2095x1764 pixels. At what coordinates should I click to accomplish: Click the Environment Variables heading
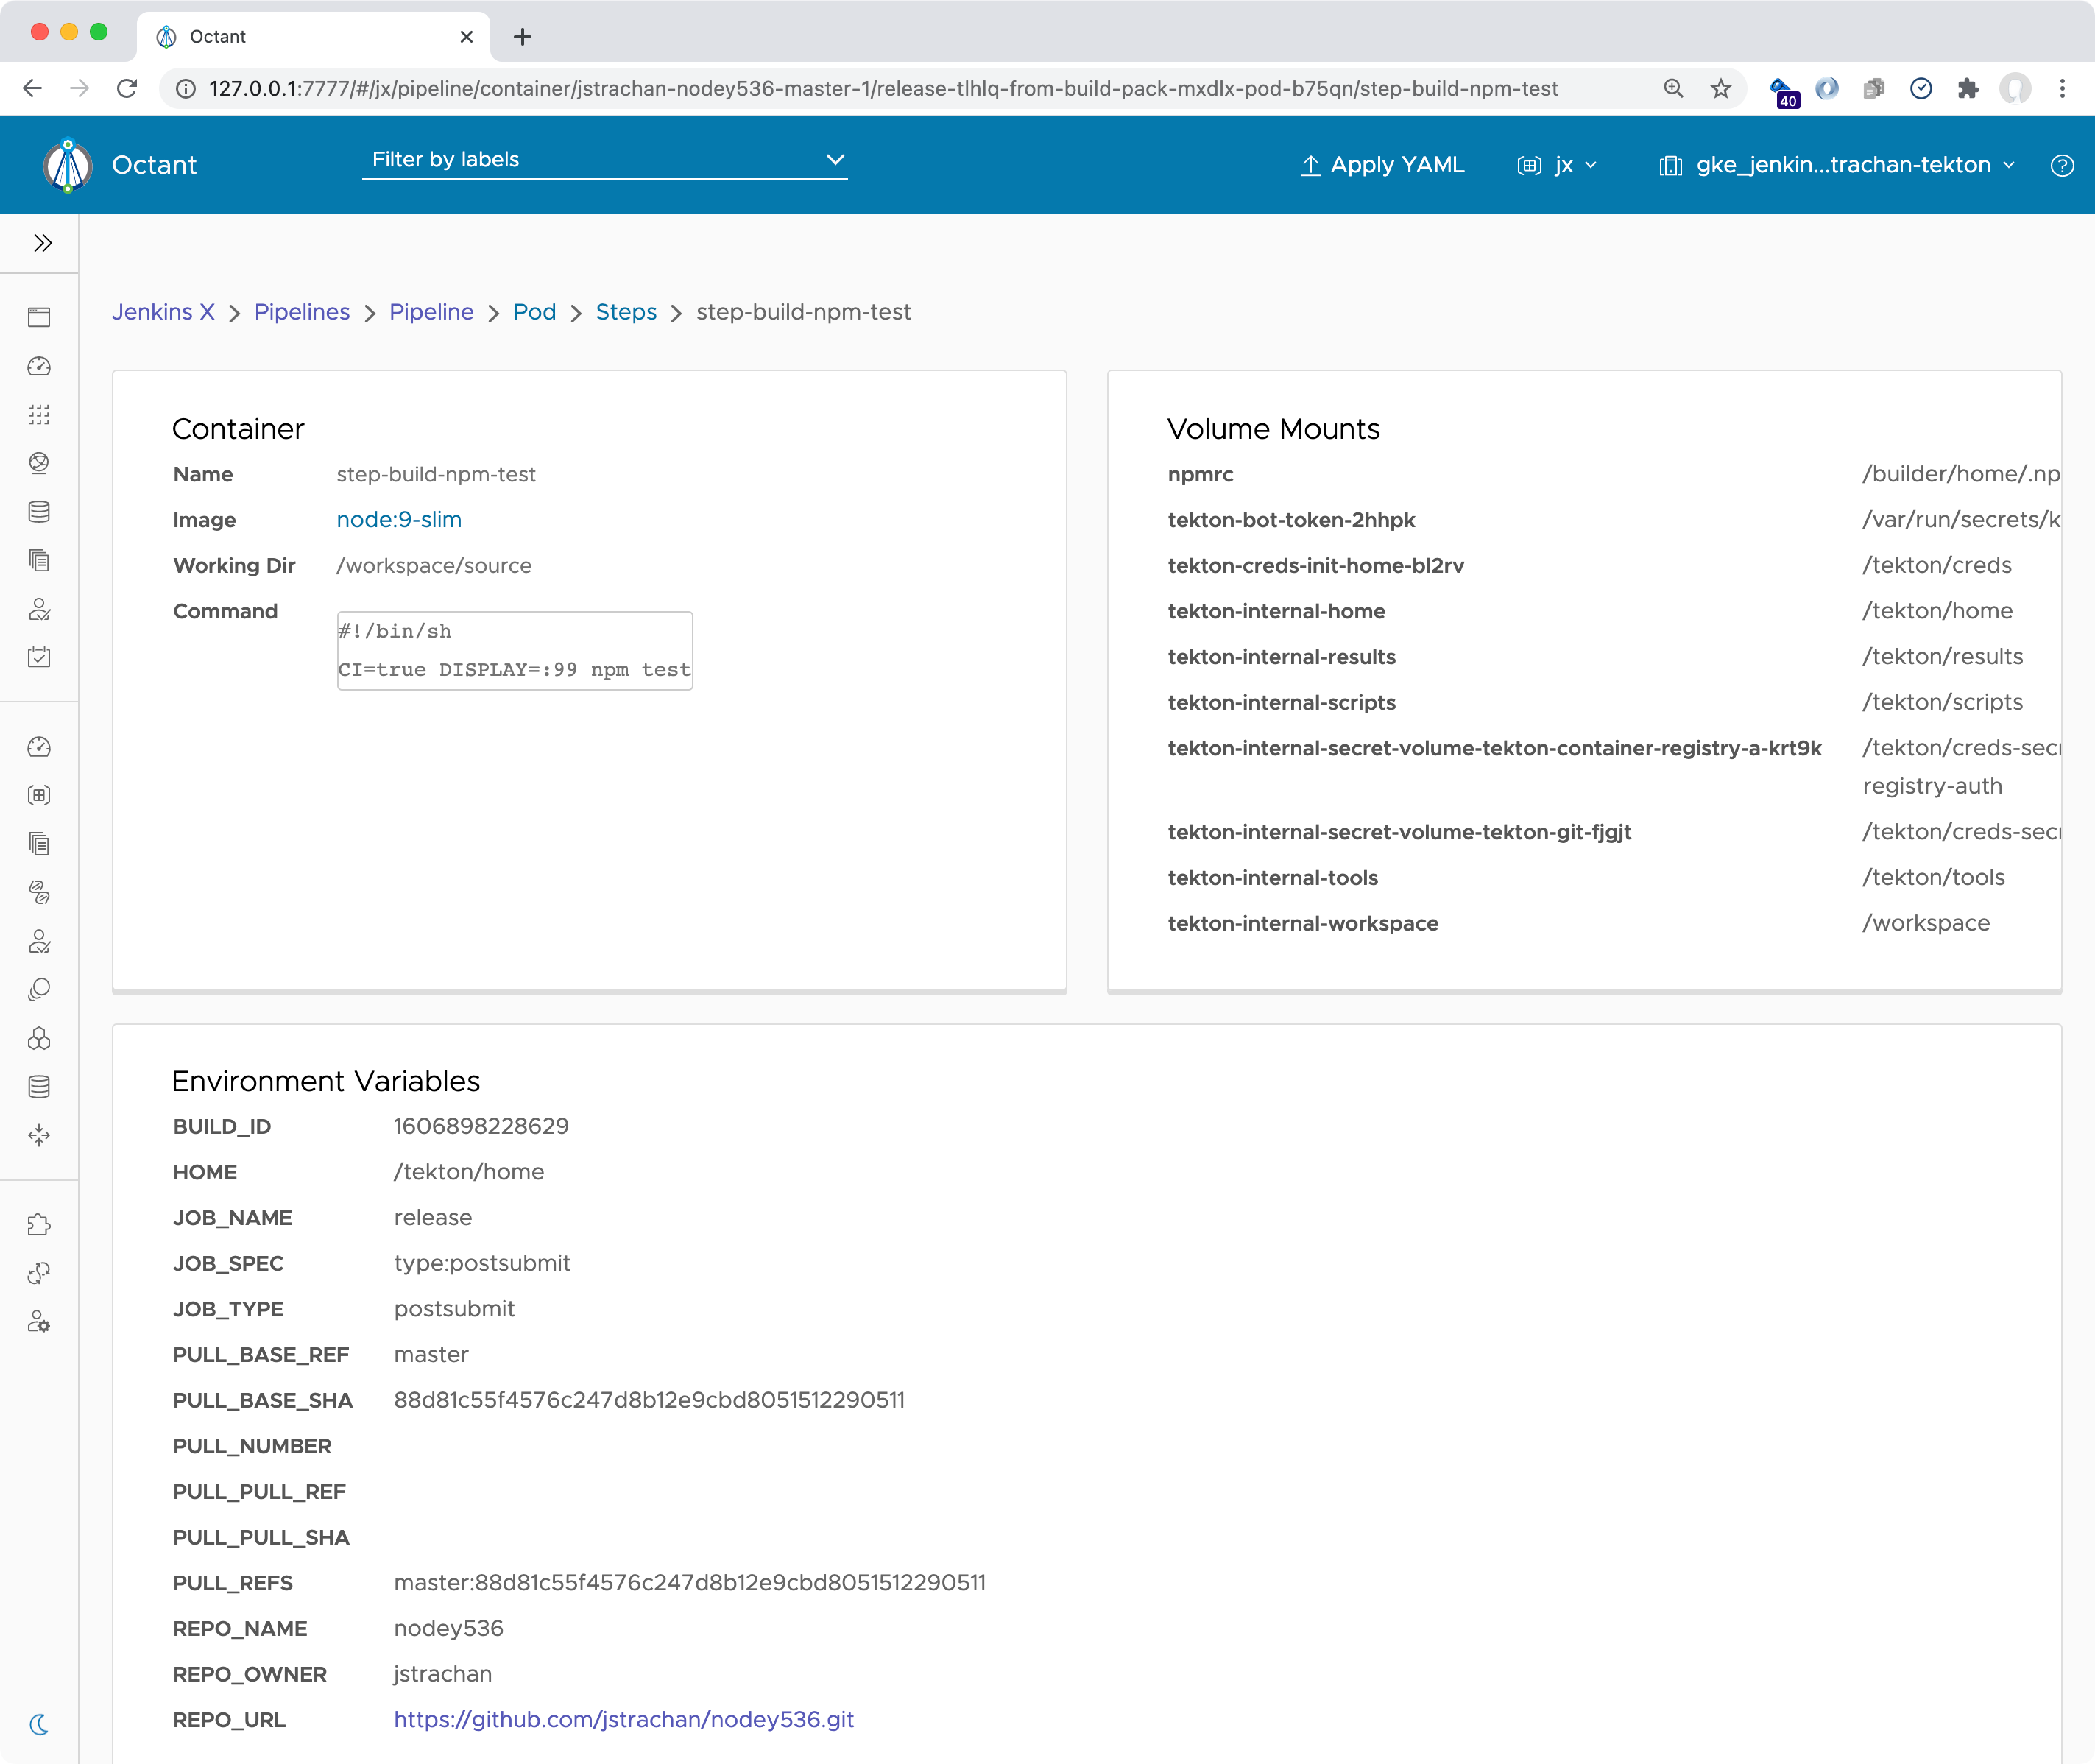tap(326, 1081)
